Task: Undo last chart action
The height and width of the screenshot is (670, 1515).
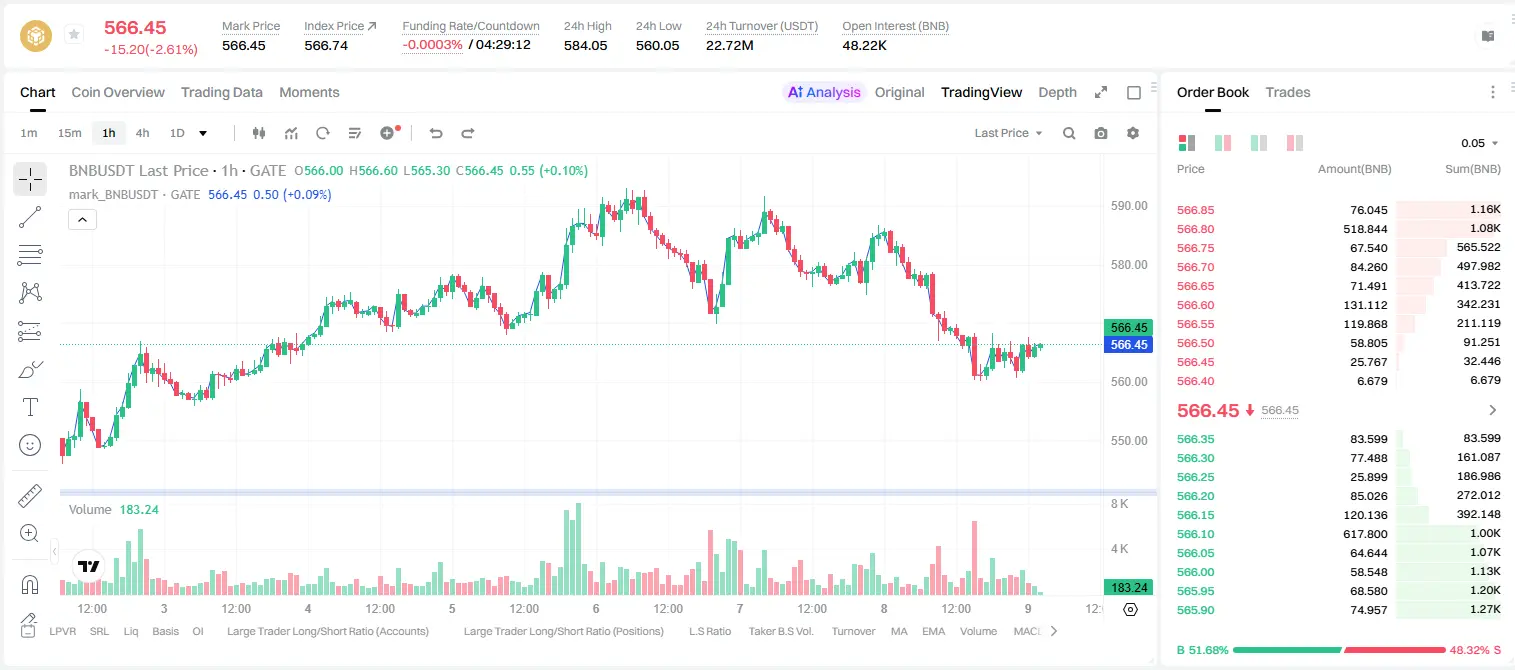Action: (435, 133)
